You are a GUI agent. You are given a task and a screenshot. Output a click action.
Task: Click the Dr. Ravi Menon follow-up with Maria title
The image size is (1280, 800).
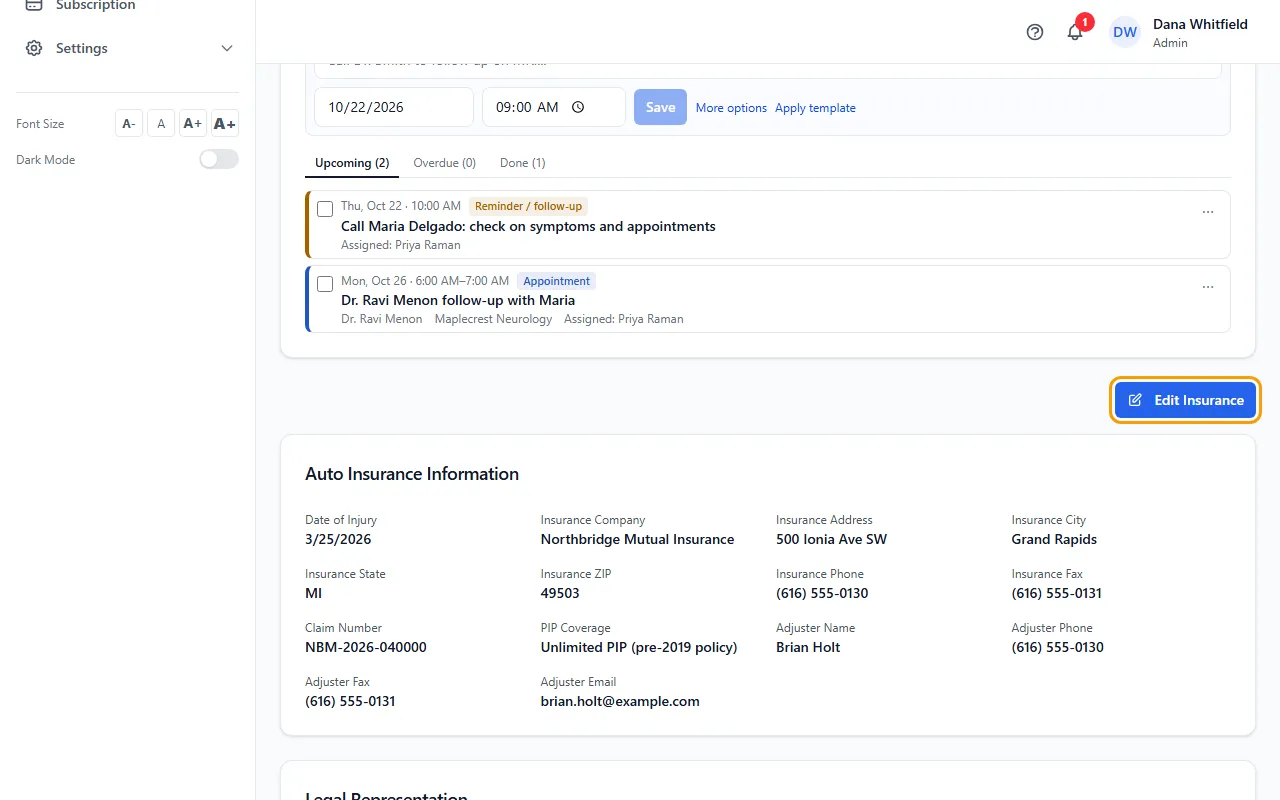458,300
